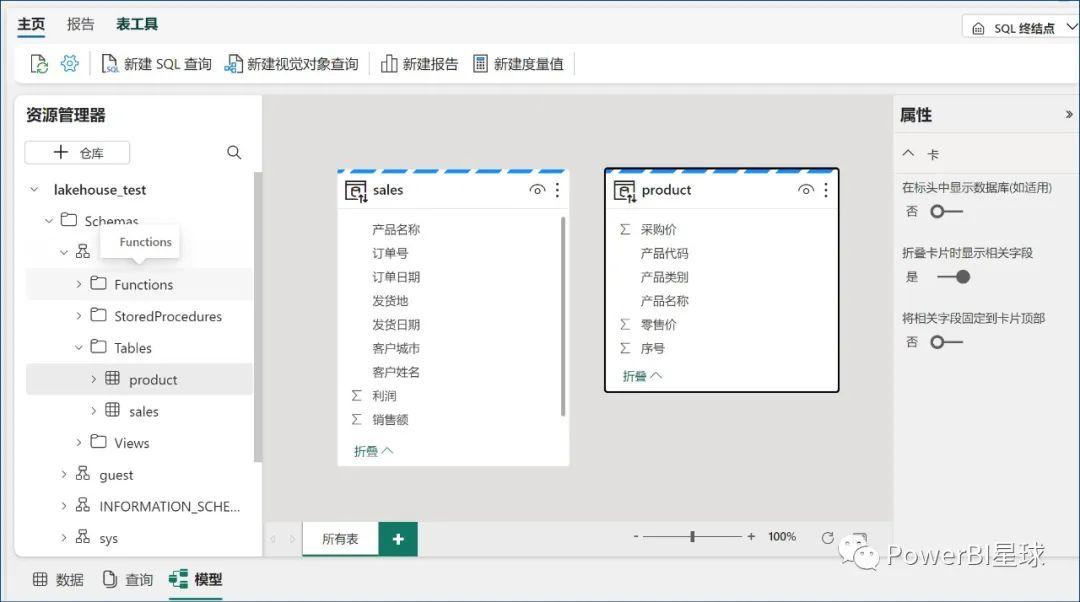1080x602 pixels.
Task: Hide the product table using its eye icon
Action: pyautogui.click(x=806, y=189)
